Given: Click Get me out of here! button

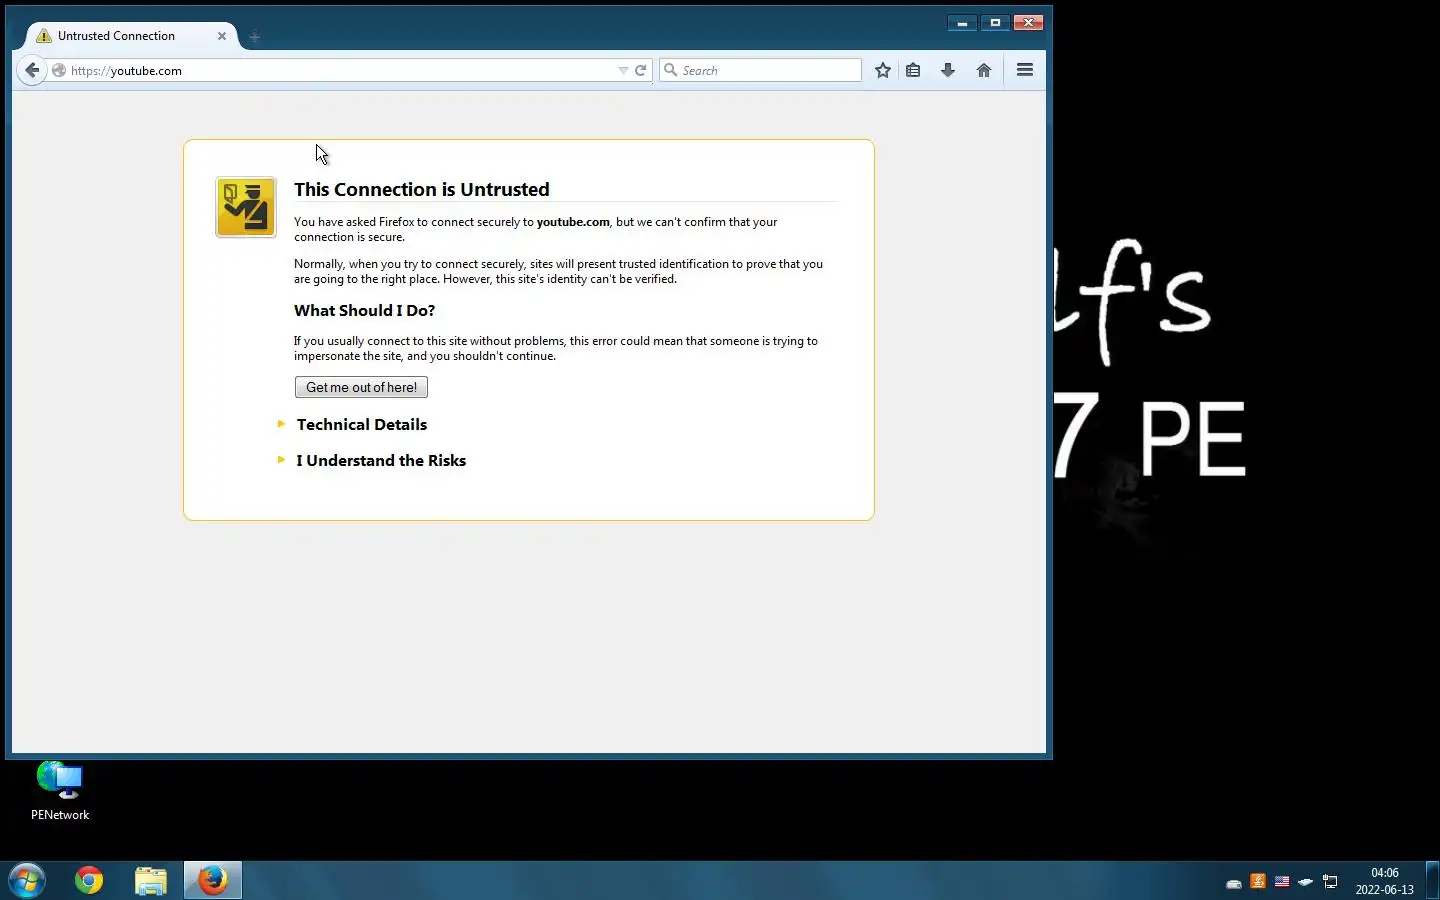Looking at the screenshot, I should coord(361,387).
